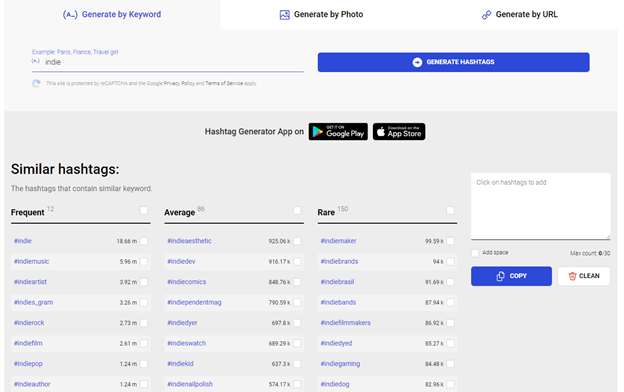Click the Max count 0/30 label
The width and height of the screenshot is (624, 392).
[590, 253]
